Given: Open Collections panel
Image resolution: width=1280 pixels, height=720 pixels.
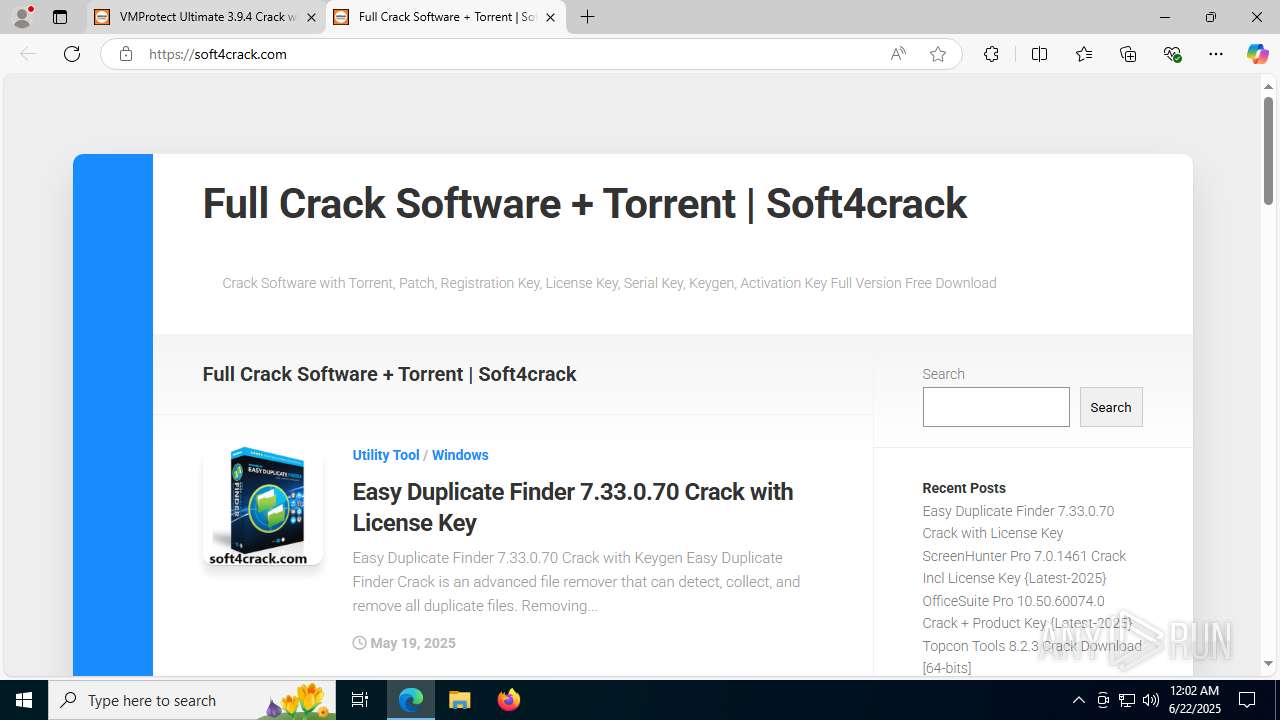Looking at the screenshot, I should [x=1128, y=54].
